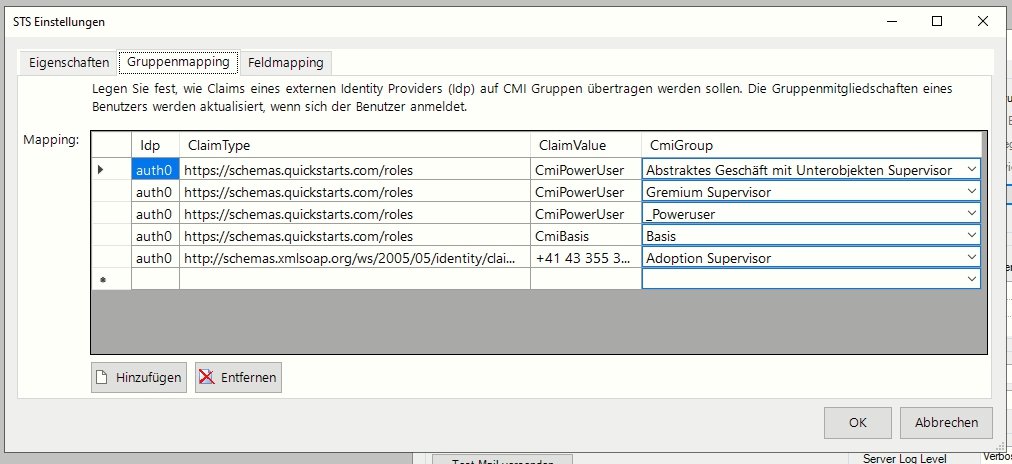Select the highlighted auth0 Idp cell
The width and height of the screenshot is (1012, 464).
click(x=155, y=170)
